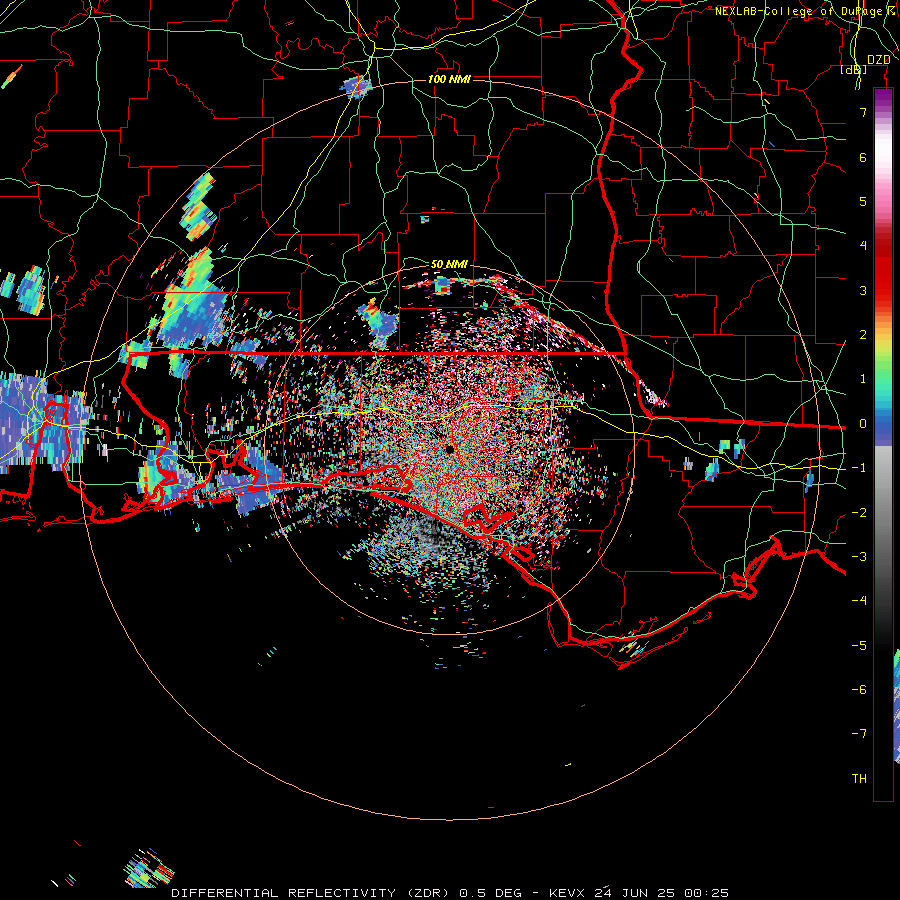900x900 pixels.
Task: Click the "100 NMI" range ring label
Action: coord(449,79)
